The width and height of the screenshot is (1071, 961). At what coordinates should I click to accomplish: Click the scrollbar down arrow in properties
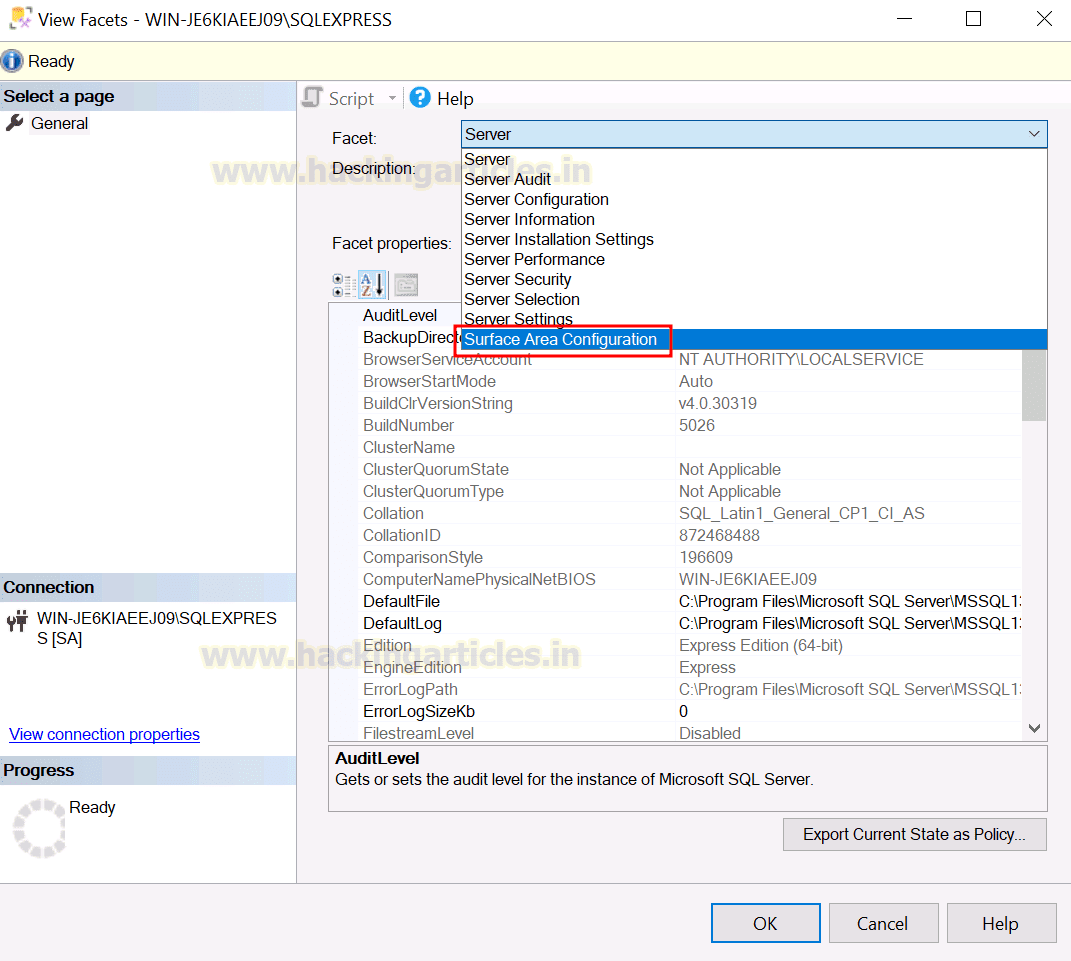click(x=1034, y=728)
